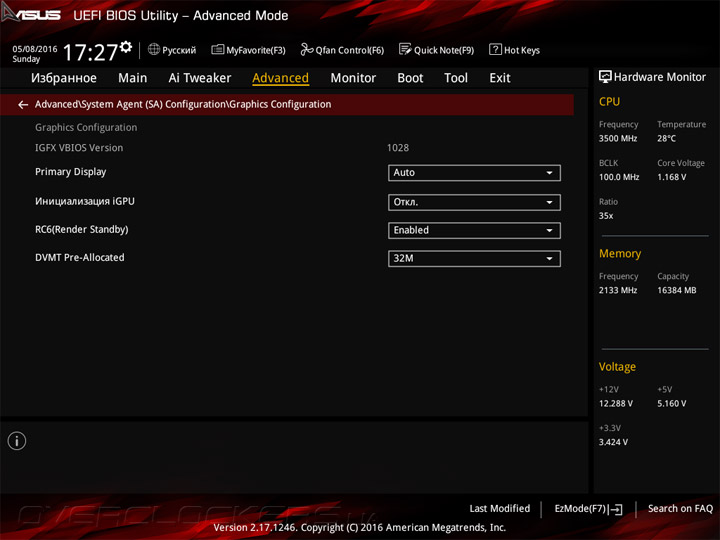Click memory capacity 16384 MB
The width and height of the screenshot is (720, 540).
(x=677, y=290)
